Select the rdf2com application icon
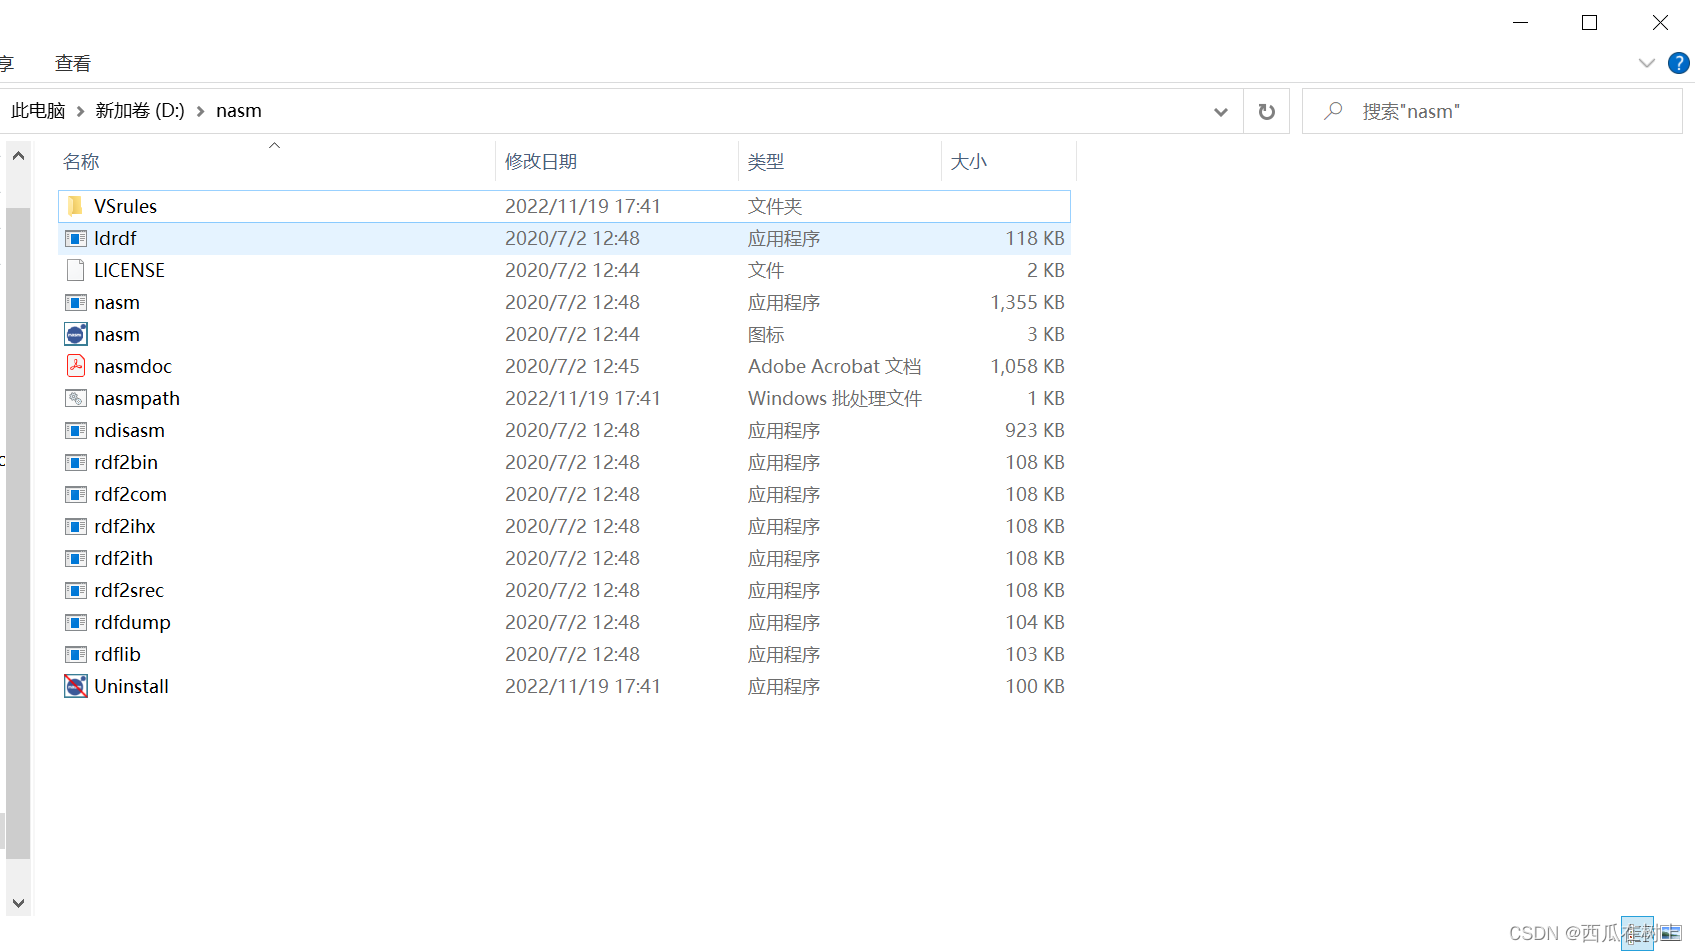Viewport: 1696px width, 952px height. tap(76, 494)
